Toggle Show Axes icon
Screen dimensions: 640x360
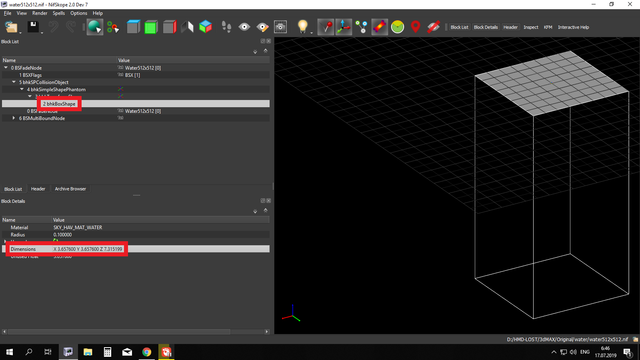344,27
